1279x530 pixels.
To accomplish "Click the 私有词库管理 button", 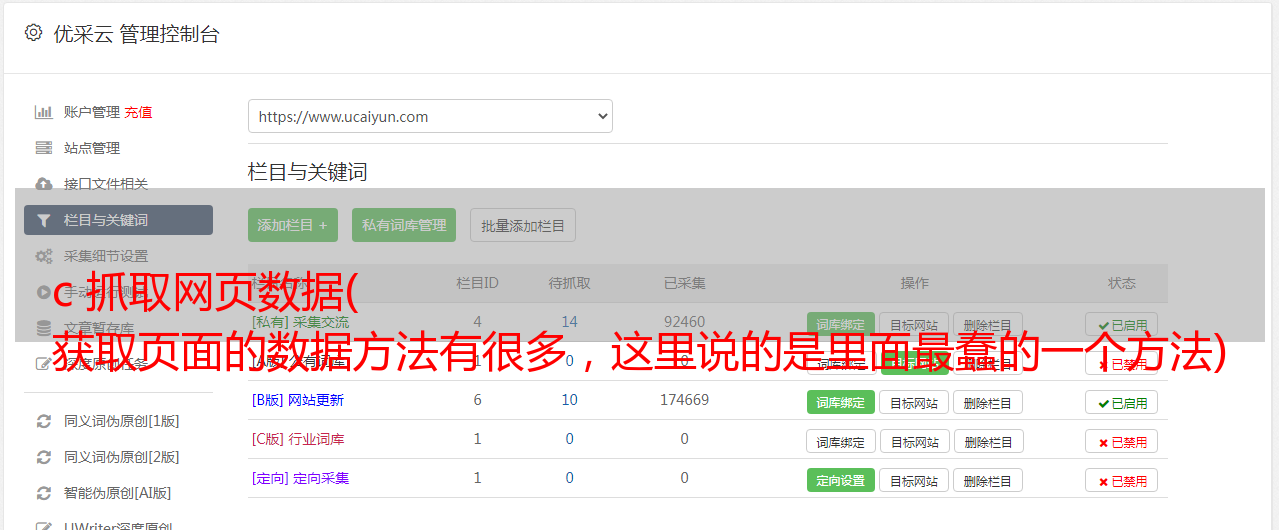I will [404, 225].
